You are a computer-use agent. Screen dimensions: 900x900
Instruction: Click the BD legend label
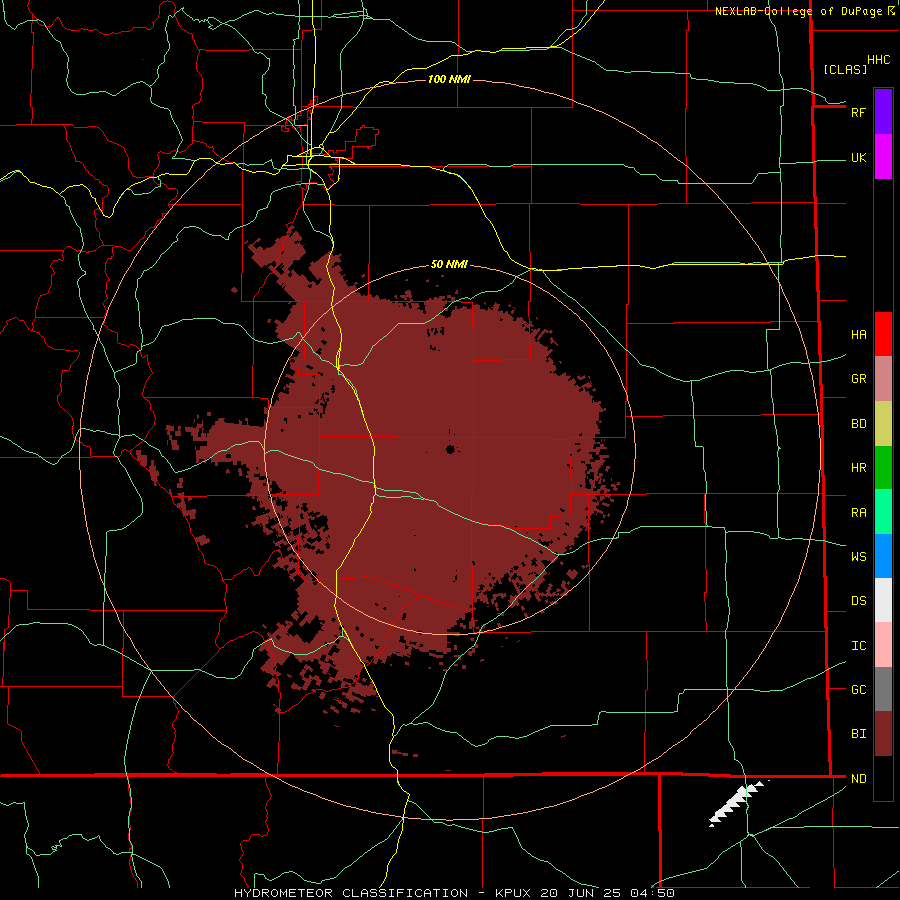tap(858, 424)
